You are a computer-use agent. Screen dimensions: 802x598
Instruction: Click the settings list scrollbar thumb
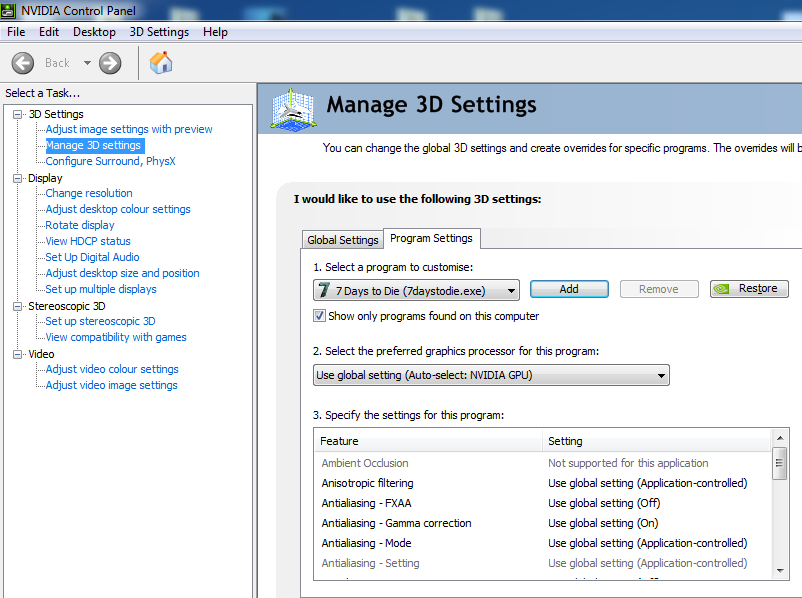point(780,463)
